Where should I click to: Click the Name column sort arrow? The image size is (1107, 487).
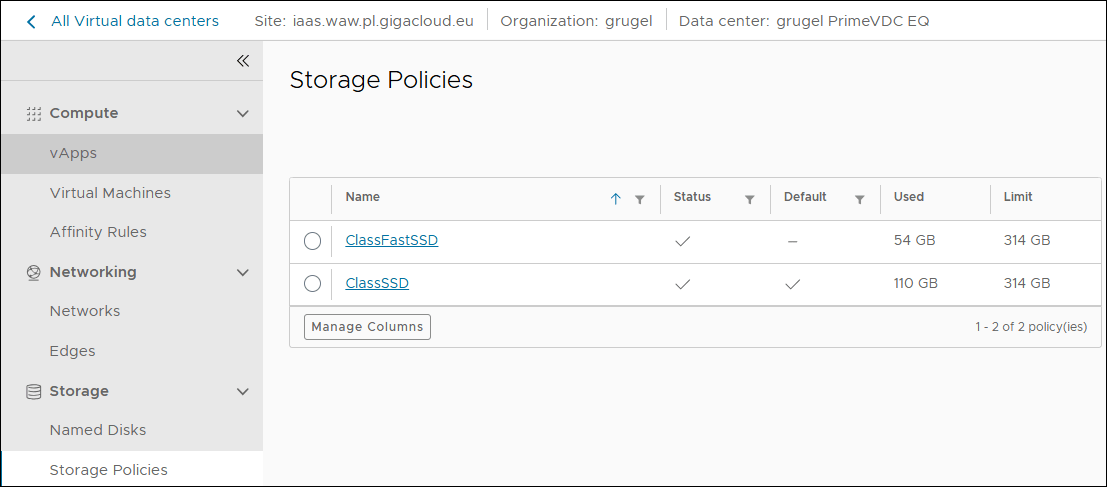(x=615, y=199)
